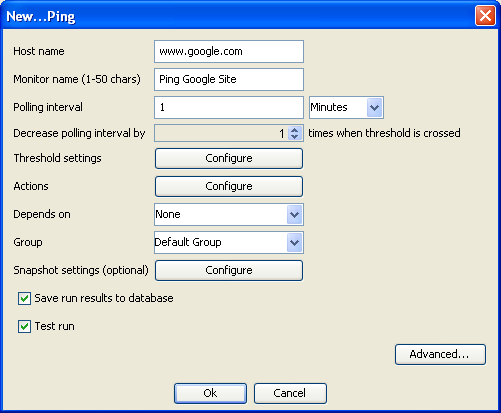Cancel the New Ping dialog
501x413 pixels.
290,393
